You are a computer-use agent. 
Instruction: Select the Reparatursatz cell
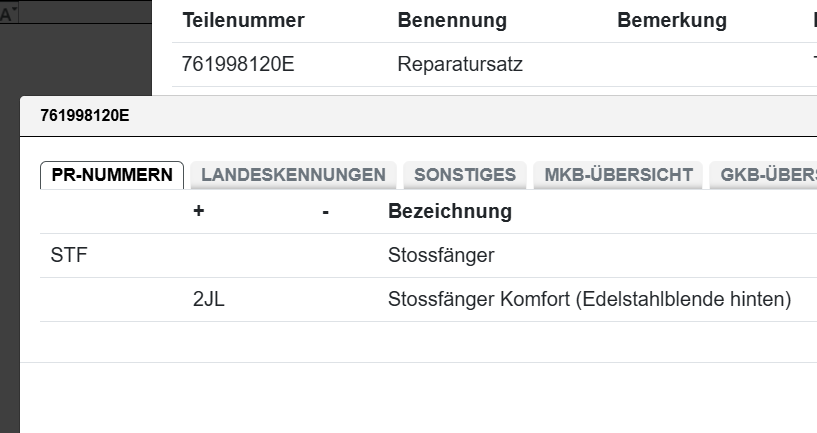(x=460, y=65)
